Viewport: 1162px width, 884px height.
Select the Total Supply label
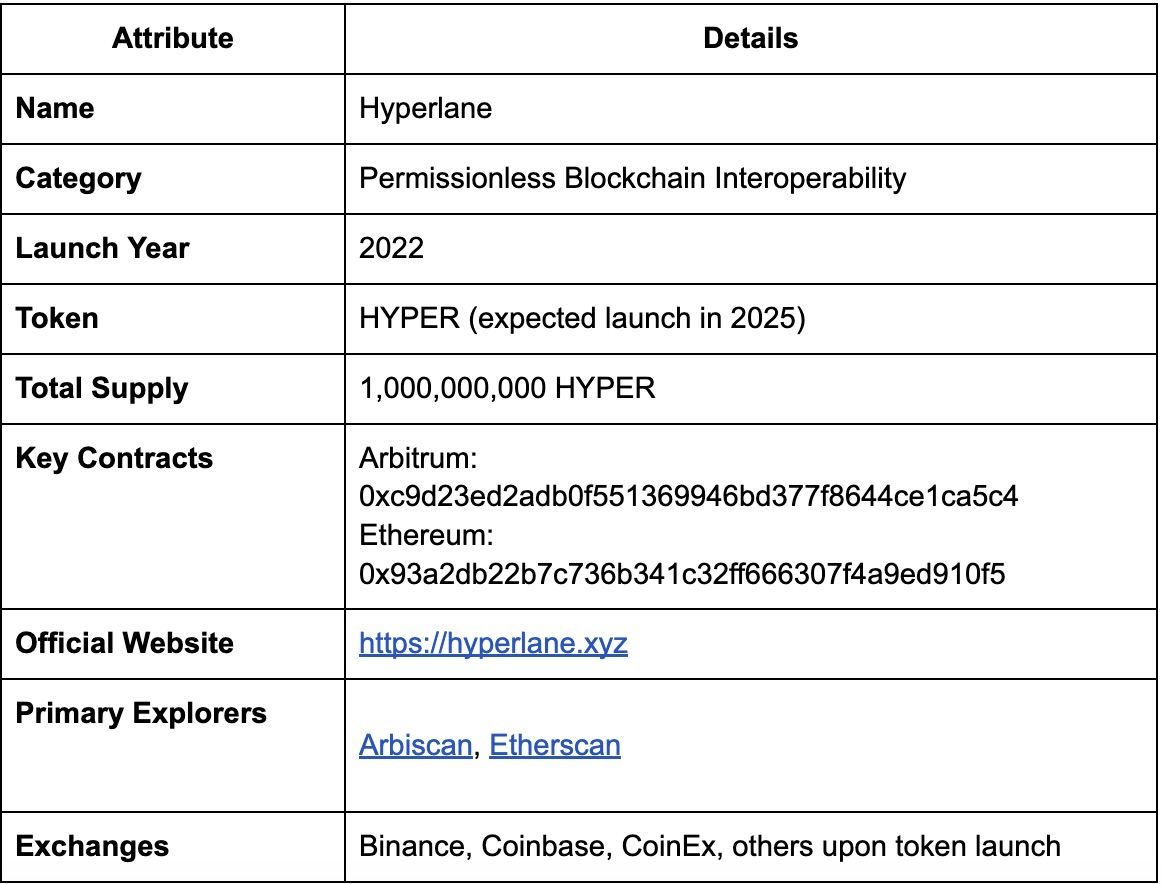point(102,388)
